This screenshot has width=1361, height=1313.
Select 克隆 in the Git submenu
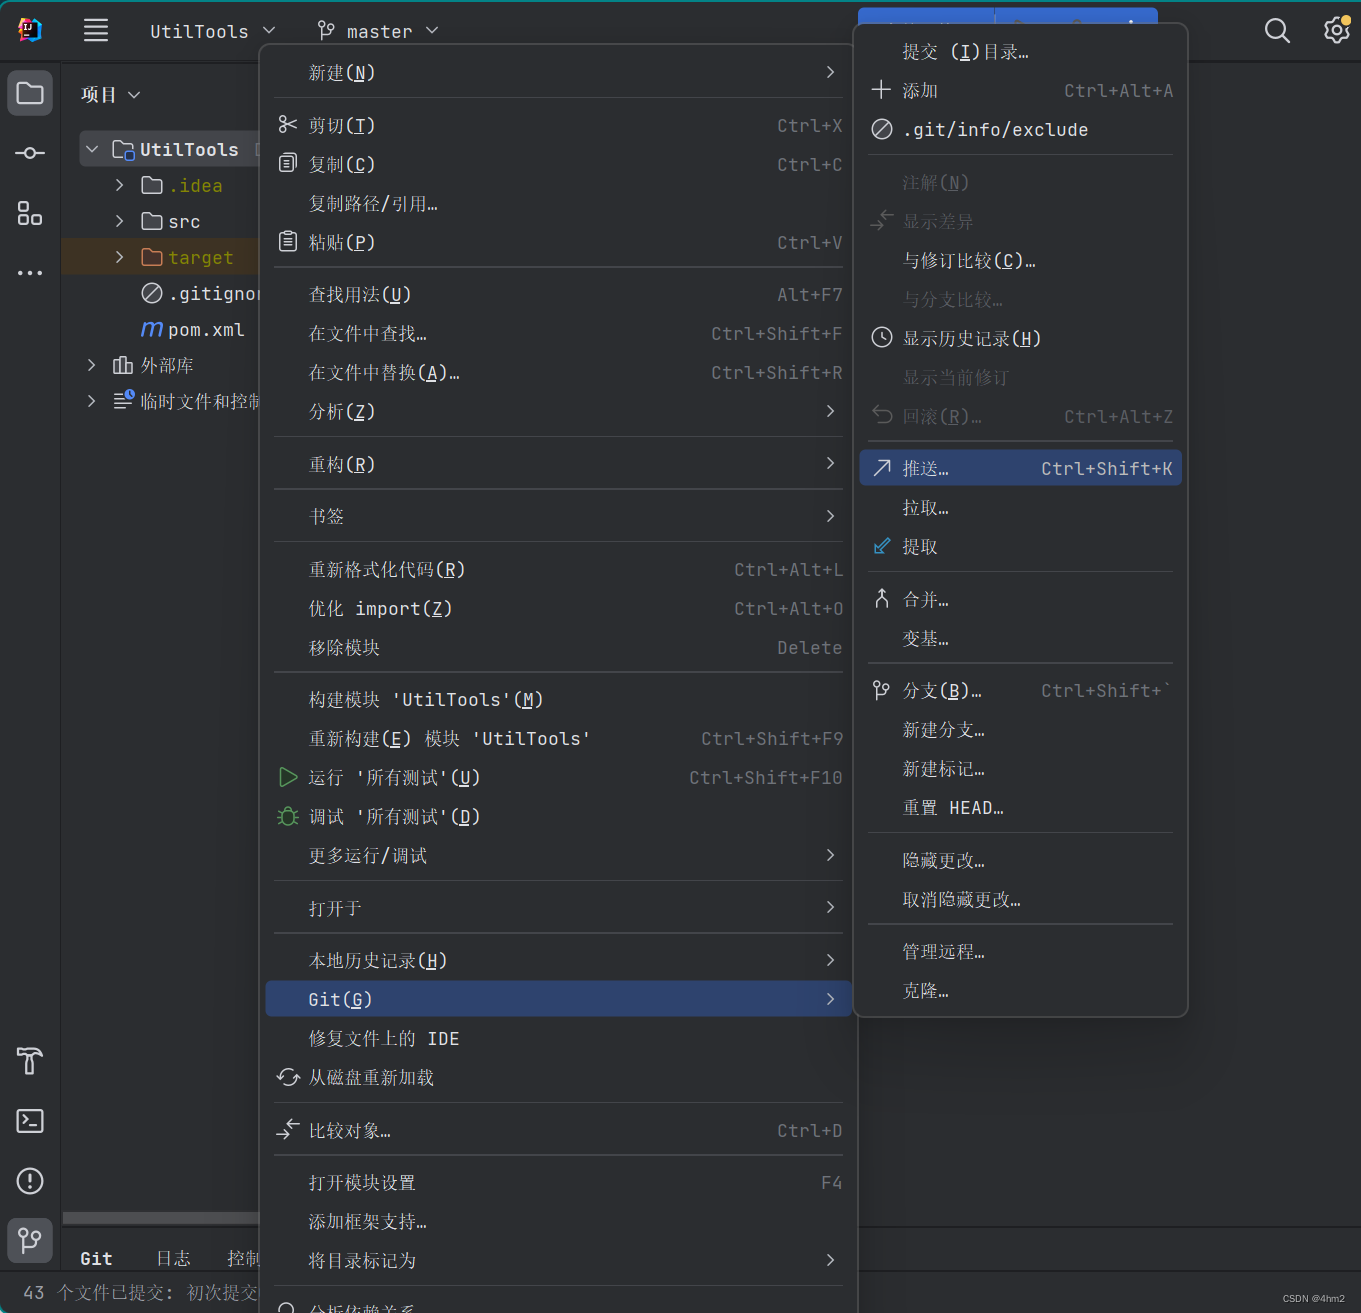[x=1020, y=990]
